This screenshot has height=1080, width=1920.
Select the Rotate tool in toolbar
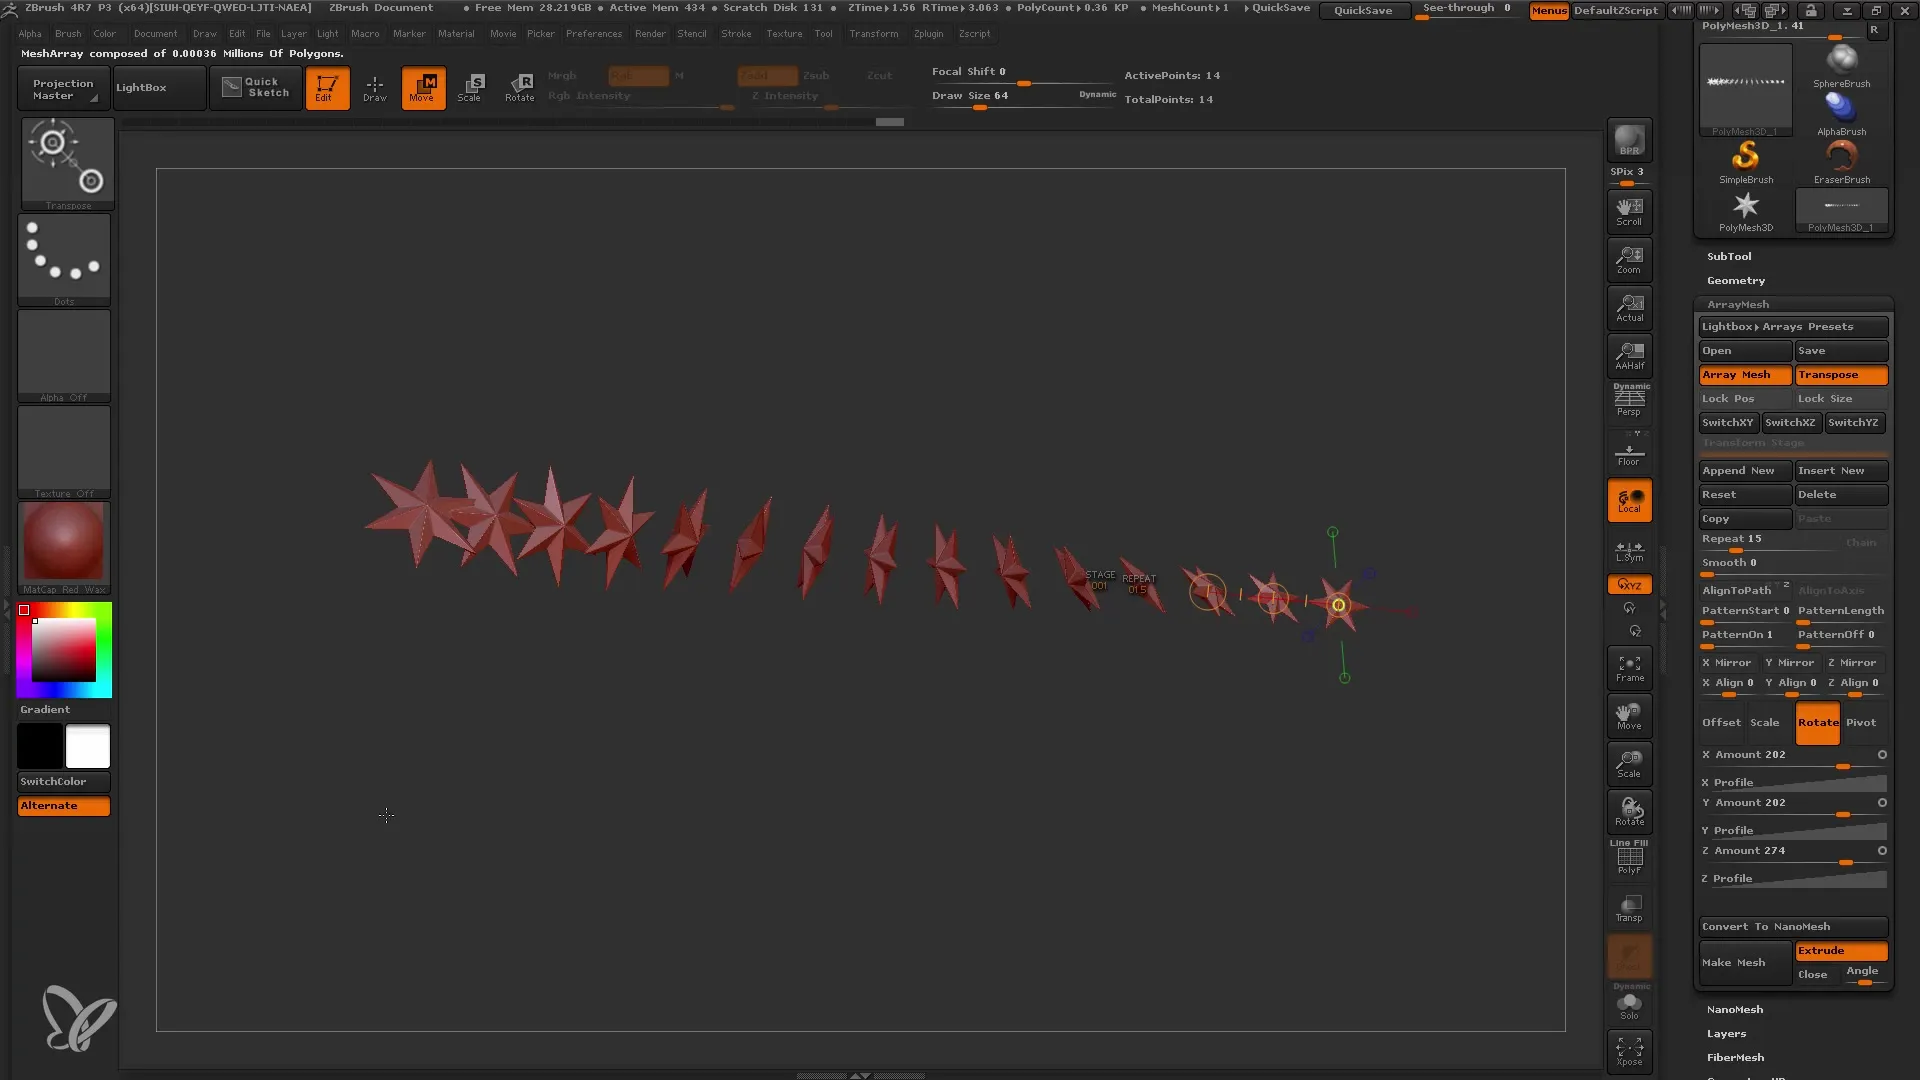(x=521, y=87)
